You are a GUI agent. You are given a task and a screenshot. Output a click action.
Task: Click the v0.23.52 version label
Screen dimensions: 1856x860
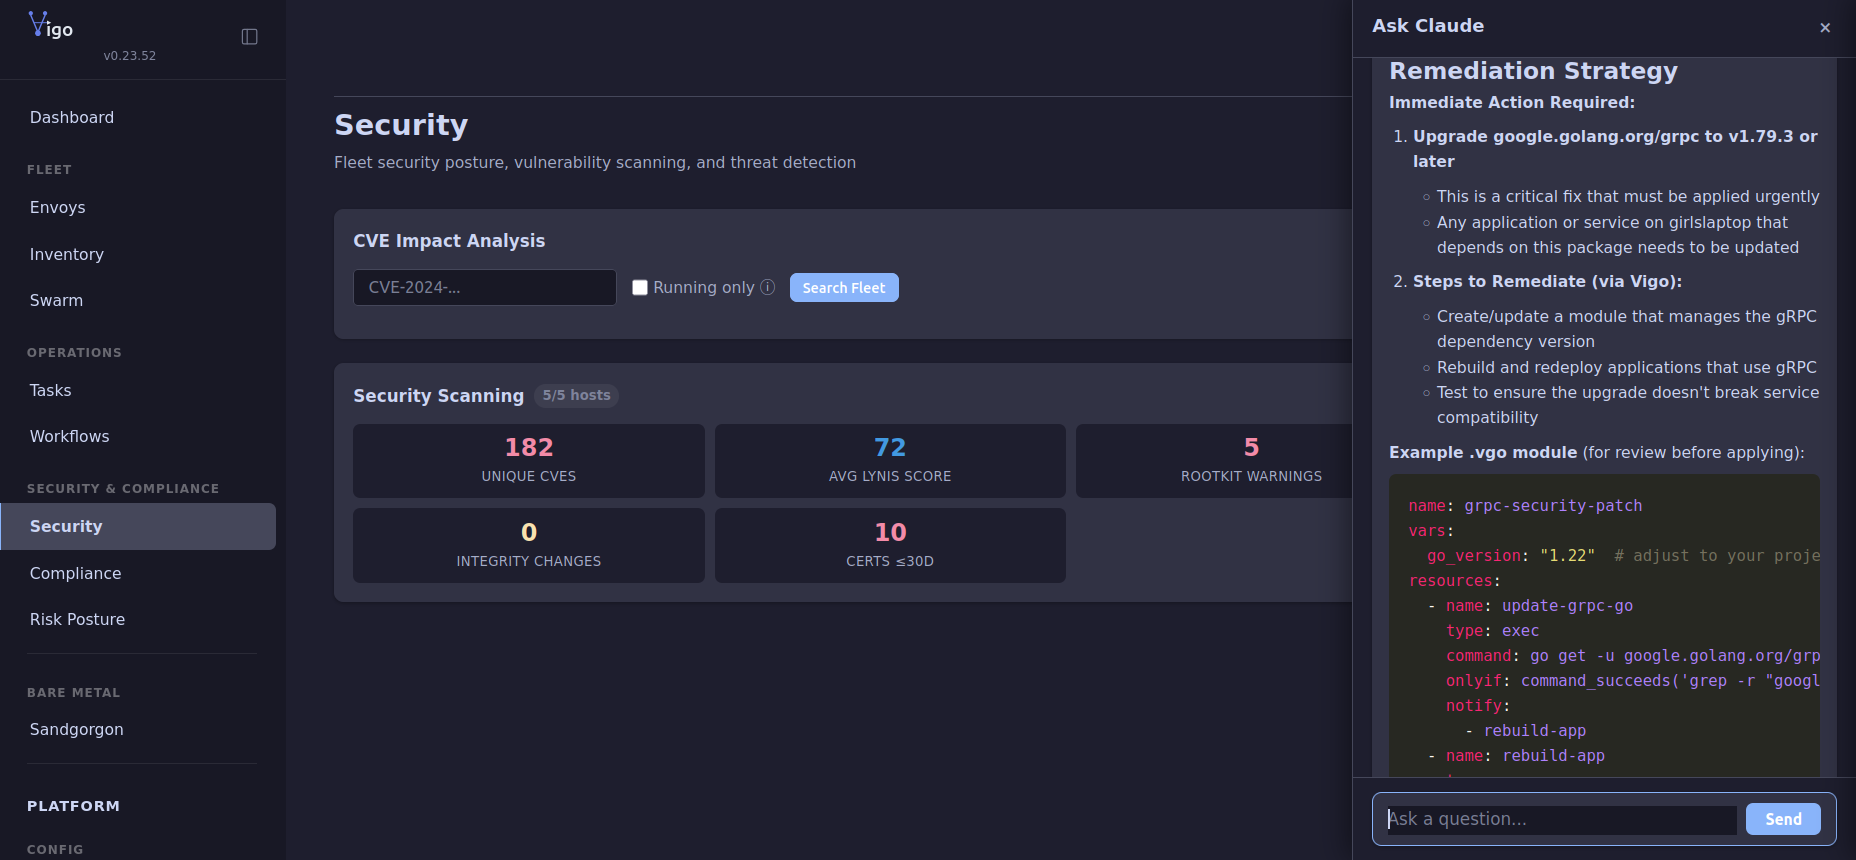130,56
